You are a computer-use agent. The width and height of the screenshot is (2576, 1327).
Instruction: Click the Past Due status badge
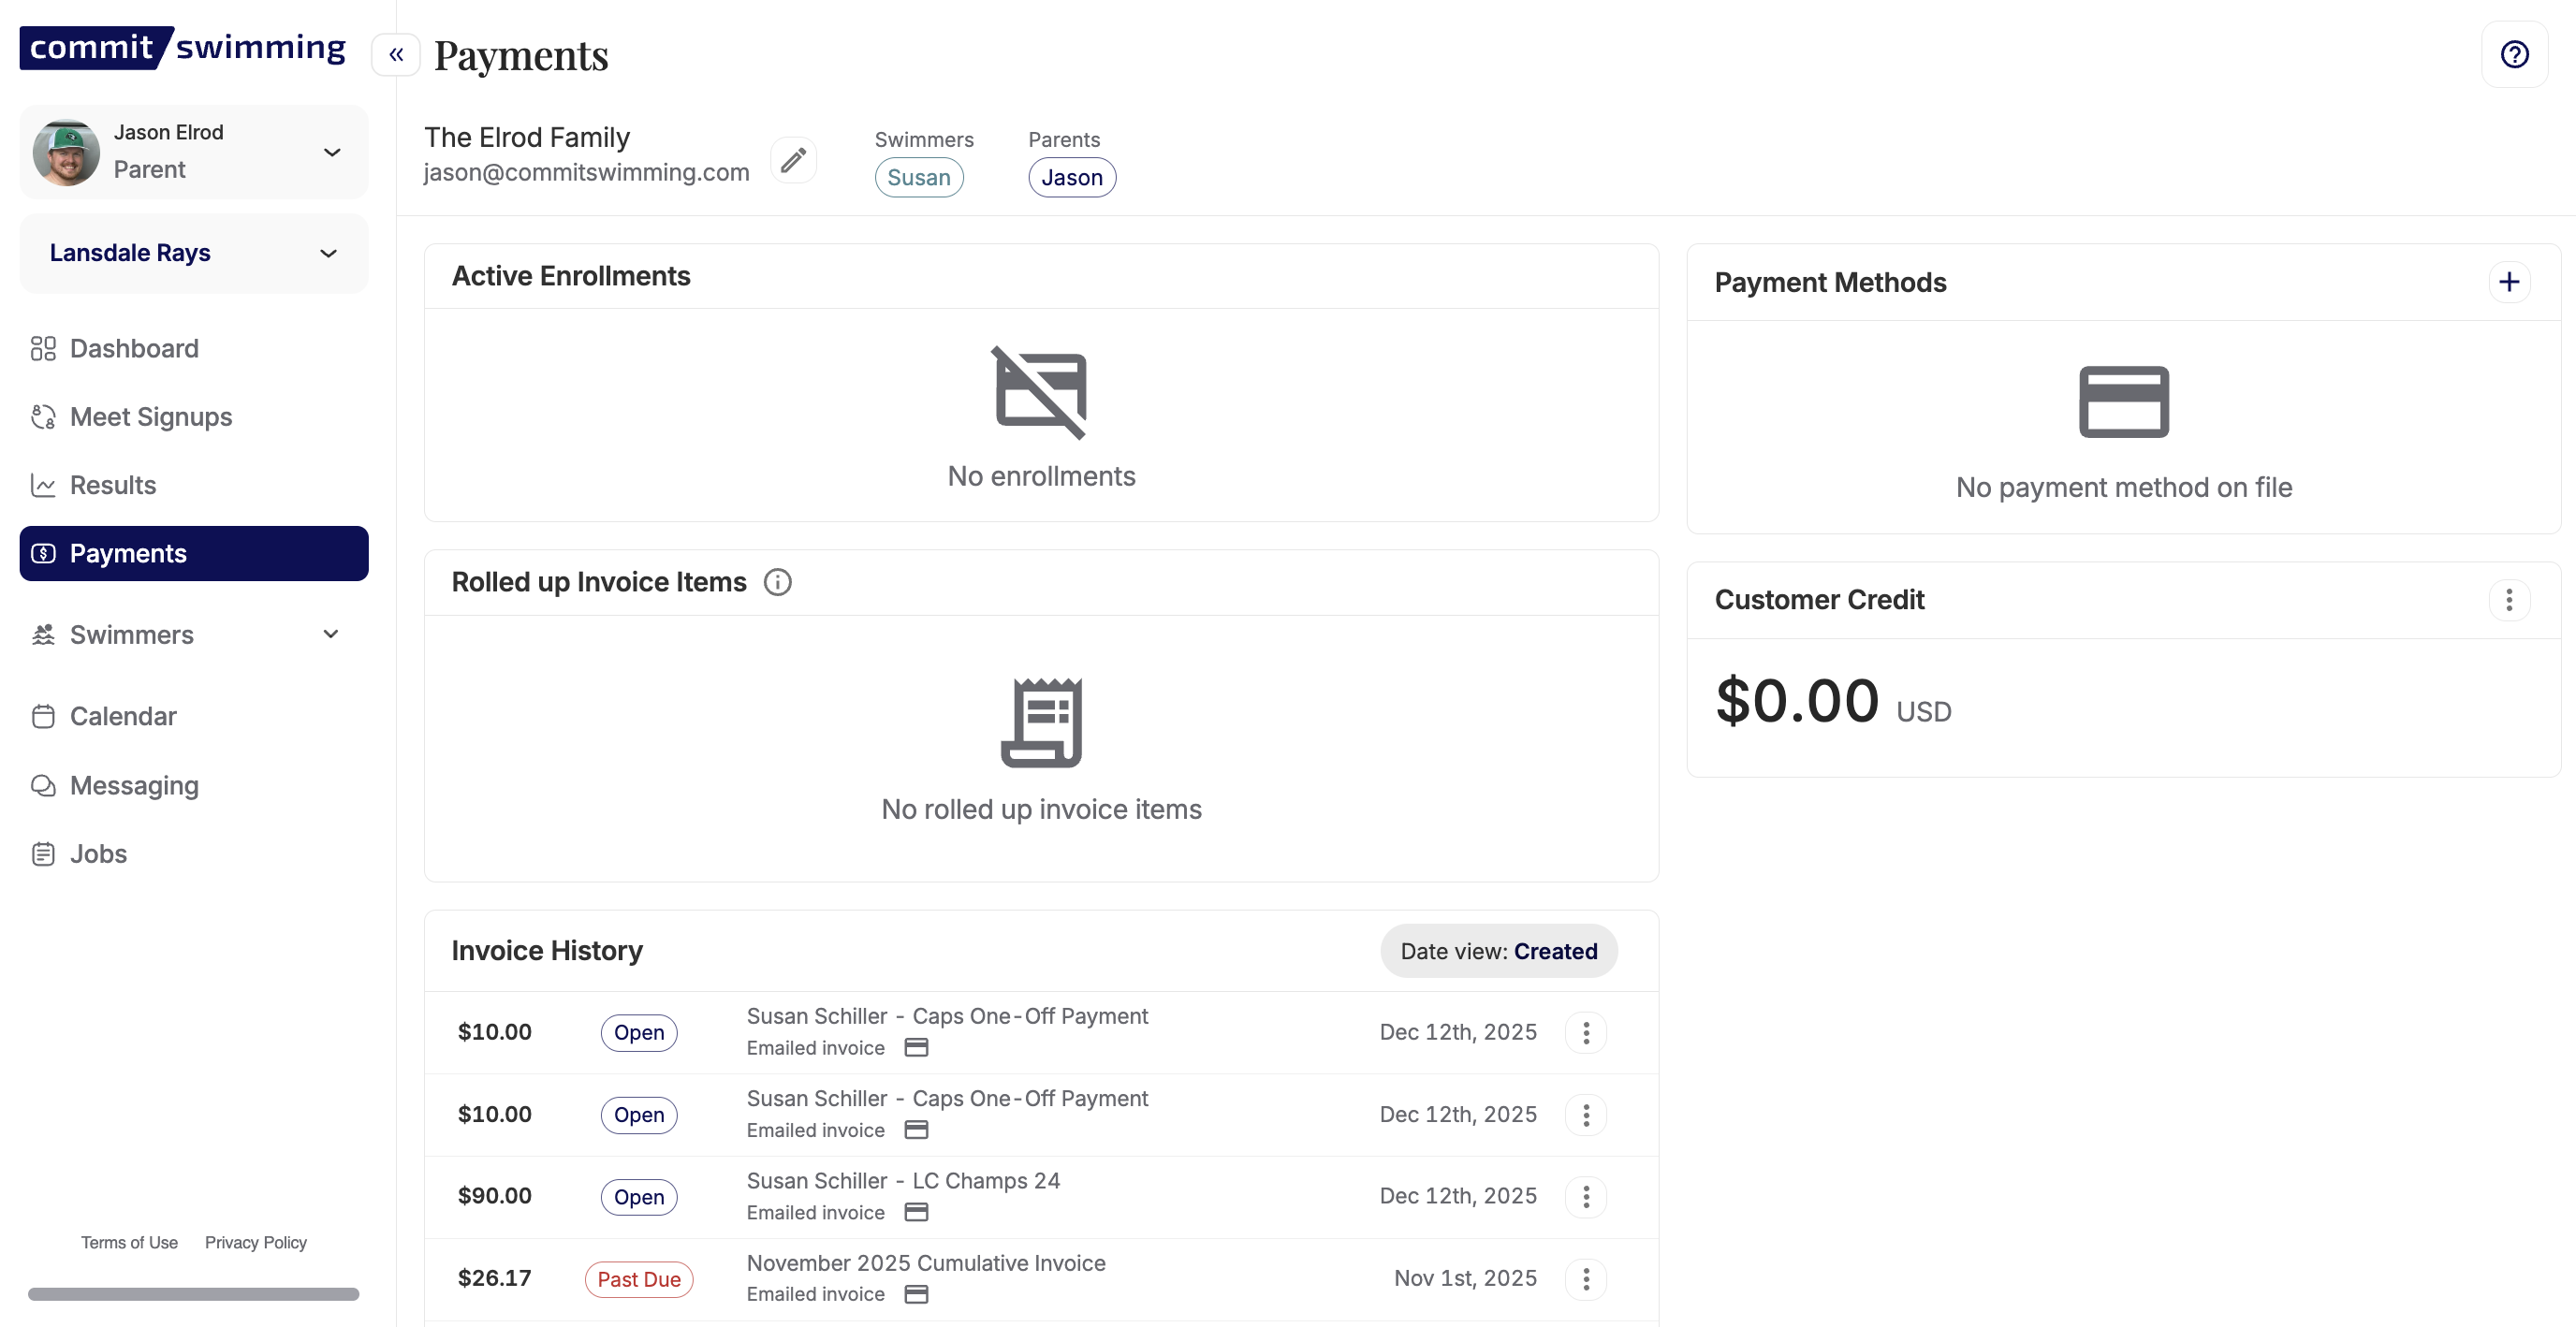638,1279
